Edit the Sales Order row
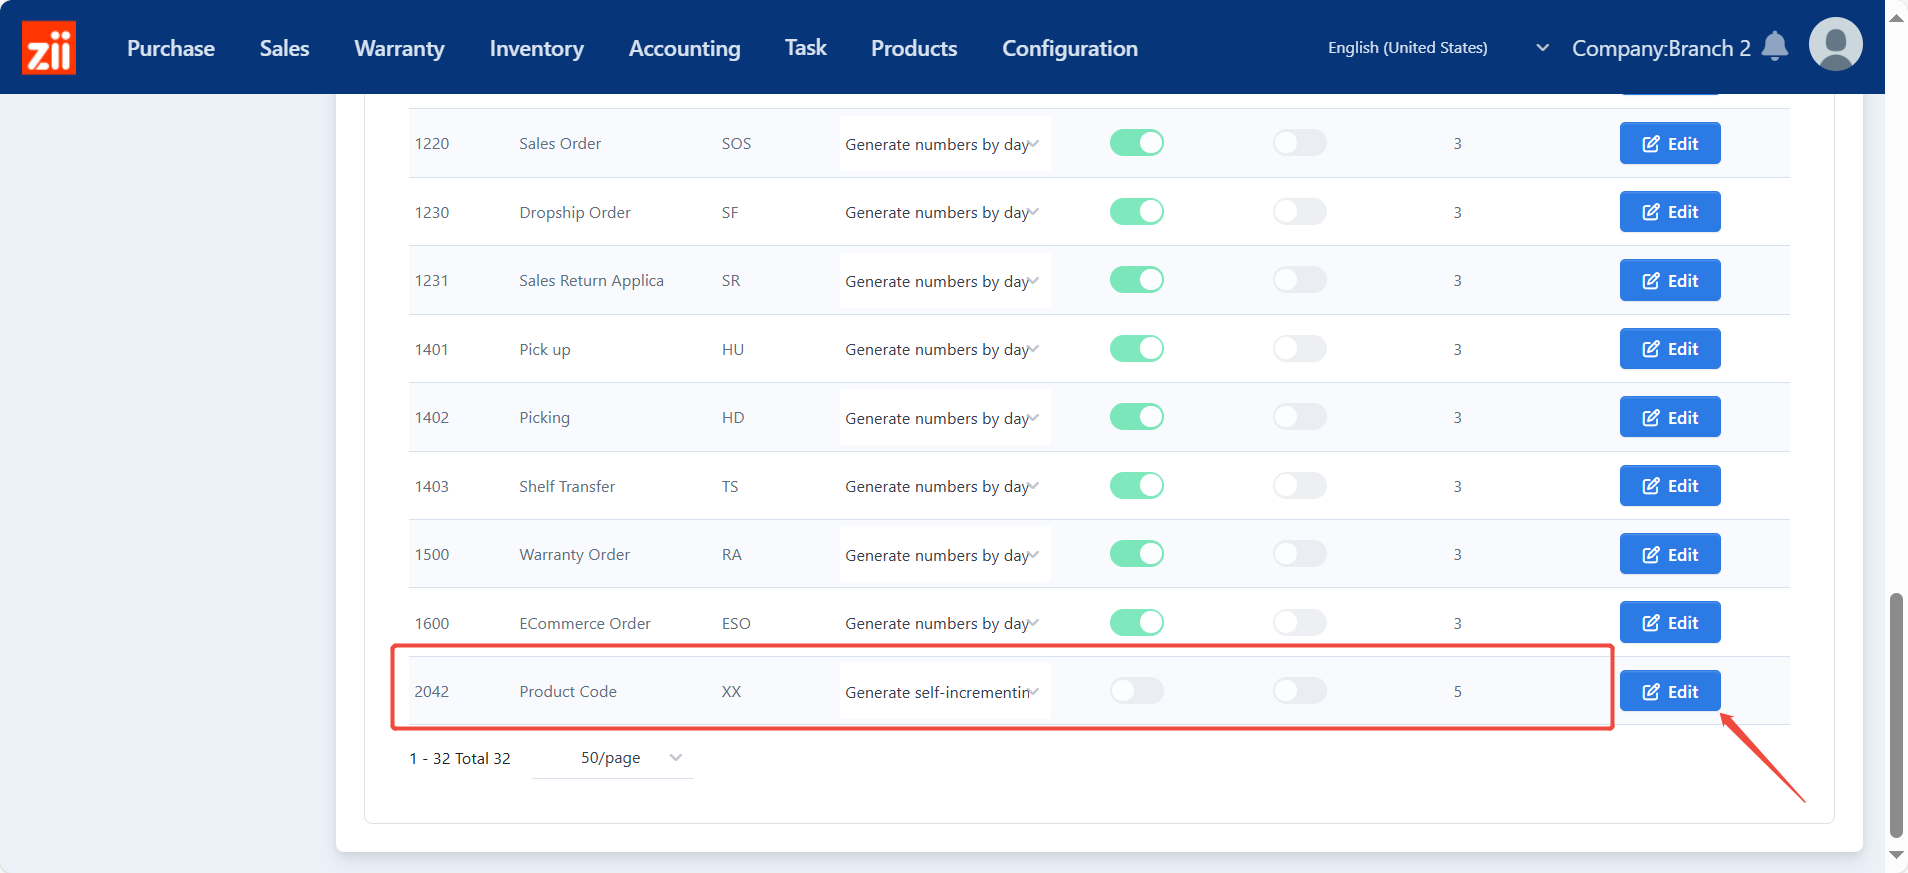The height and width of the screenshot is (873, 1908). [1670, 143]
